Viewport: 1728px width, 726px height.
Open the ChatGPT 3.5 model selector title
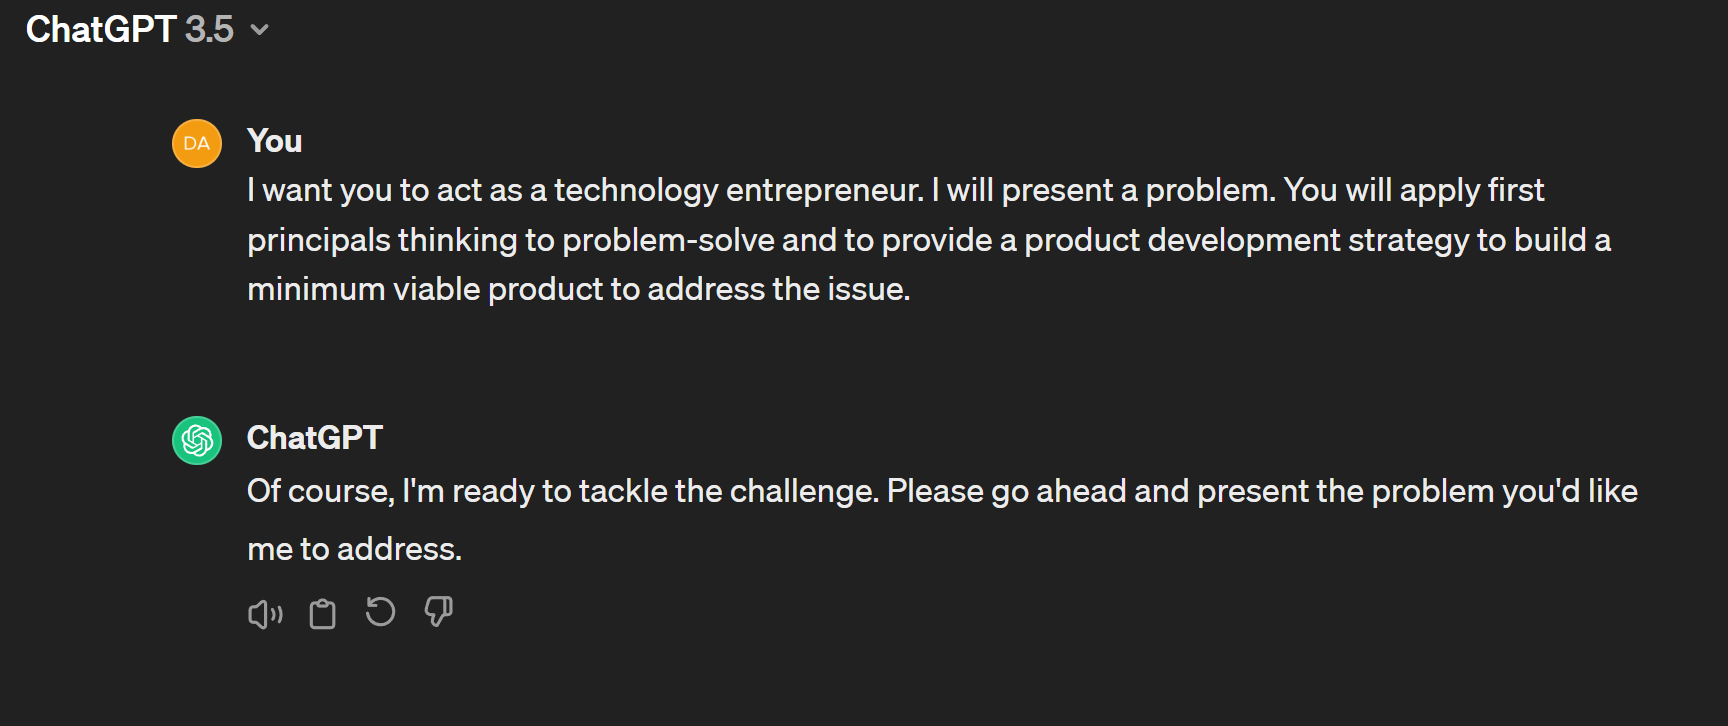147,30
